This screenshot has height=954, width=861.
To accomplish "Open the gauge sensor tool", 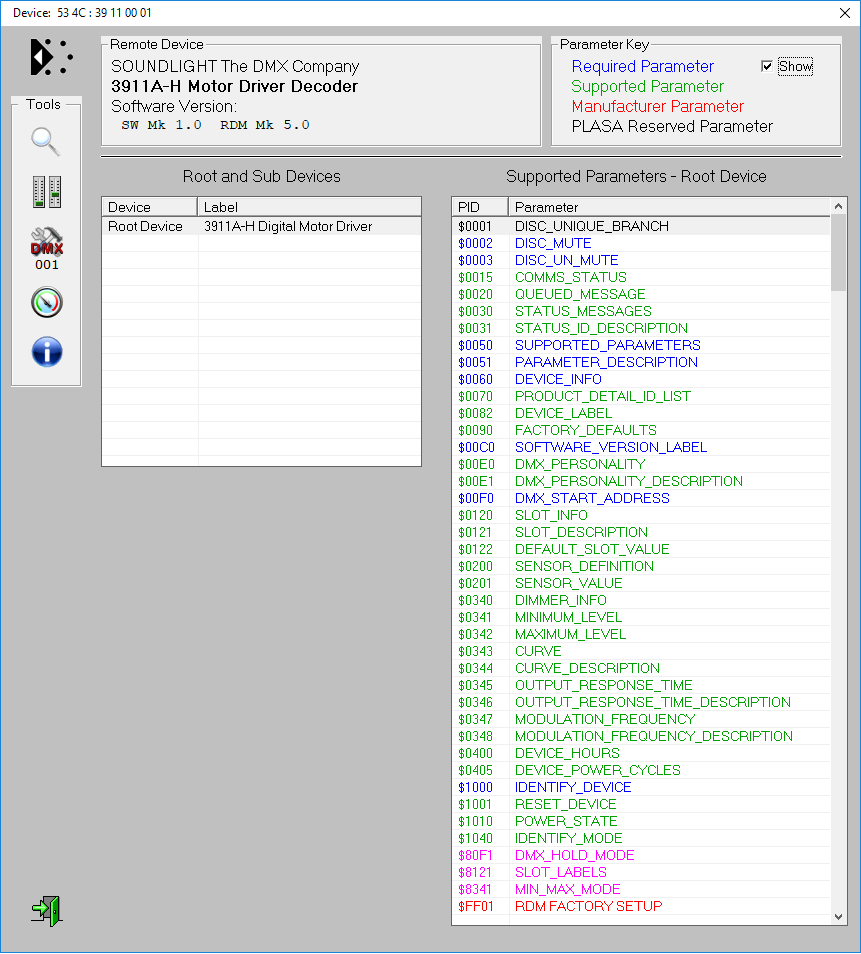I will pos(46,302).
